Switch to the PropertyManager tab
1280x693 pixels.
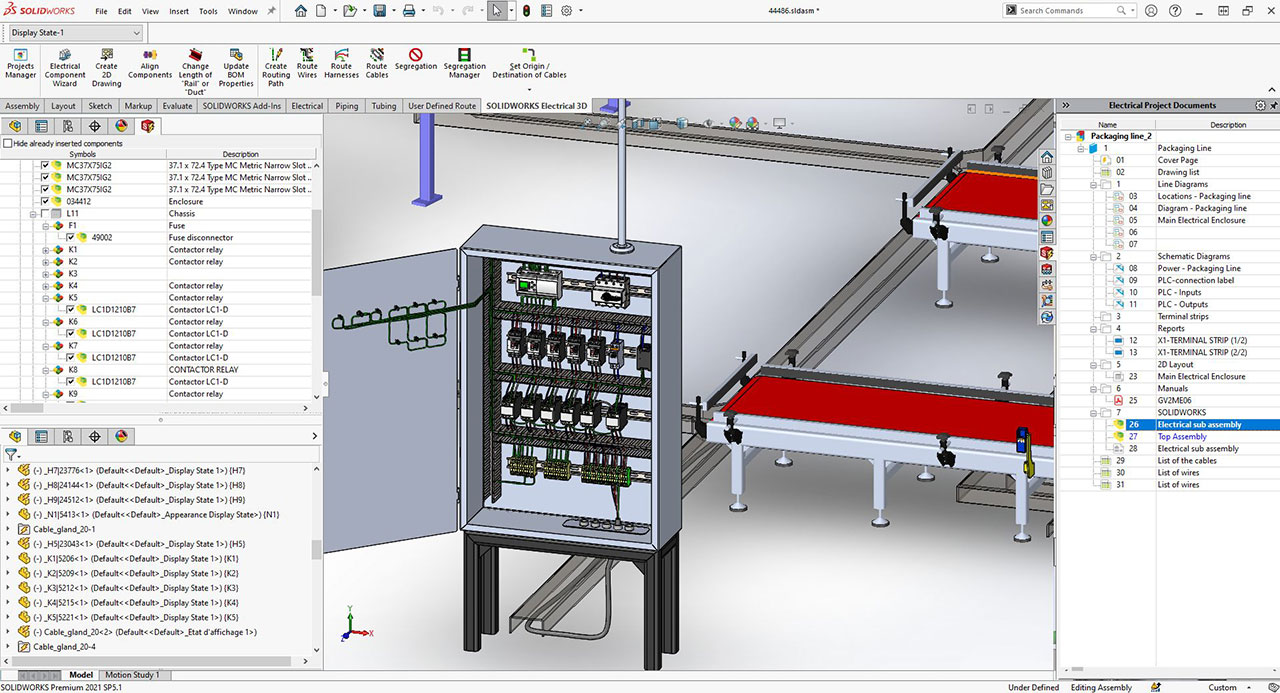pyautogui.click(x=41, y=126)
